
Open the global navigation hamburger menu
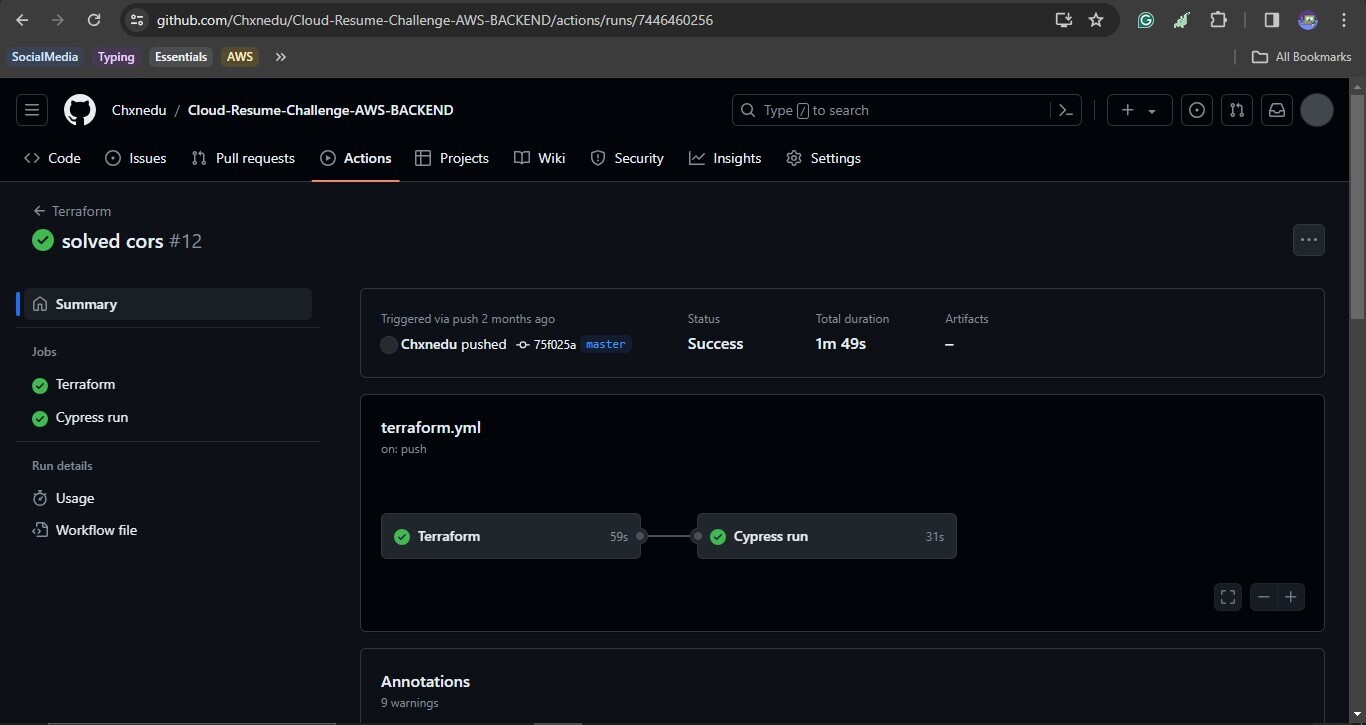pos(31,110)
